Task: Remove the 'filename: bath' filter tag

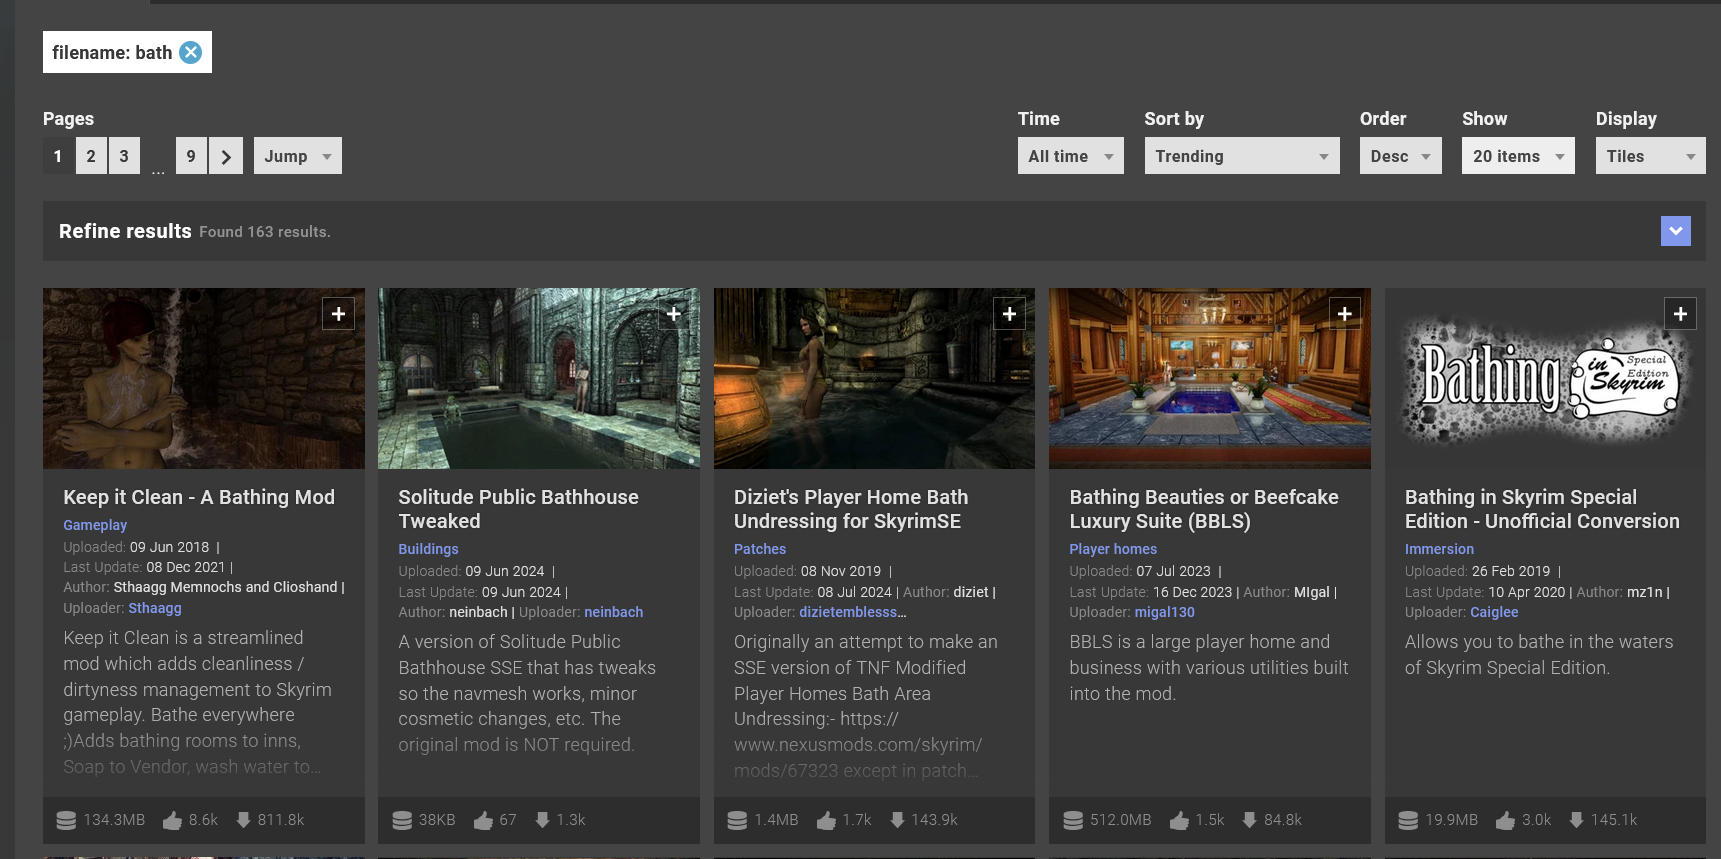Action: [x=190, y=52]
